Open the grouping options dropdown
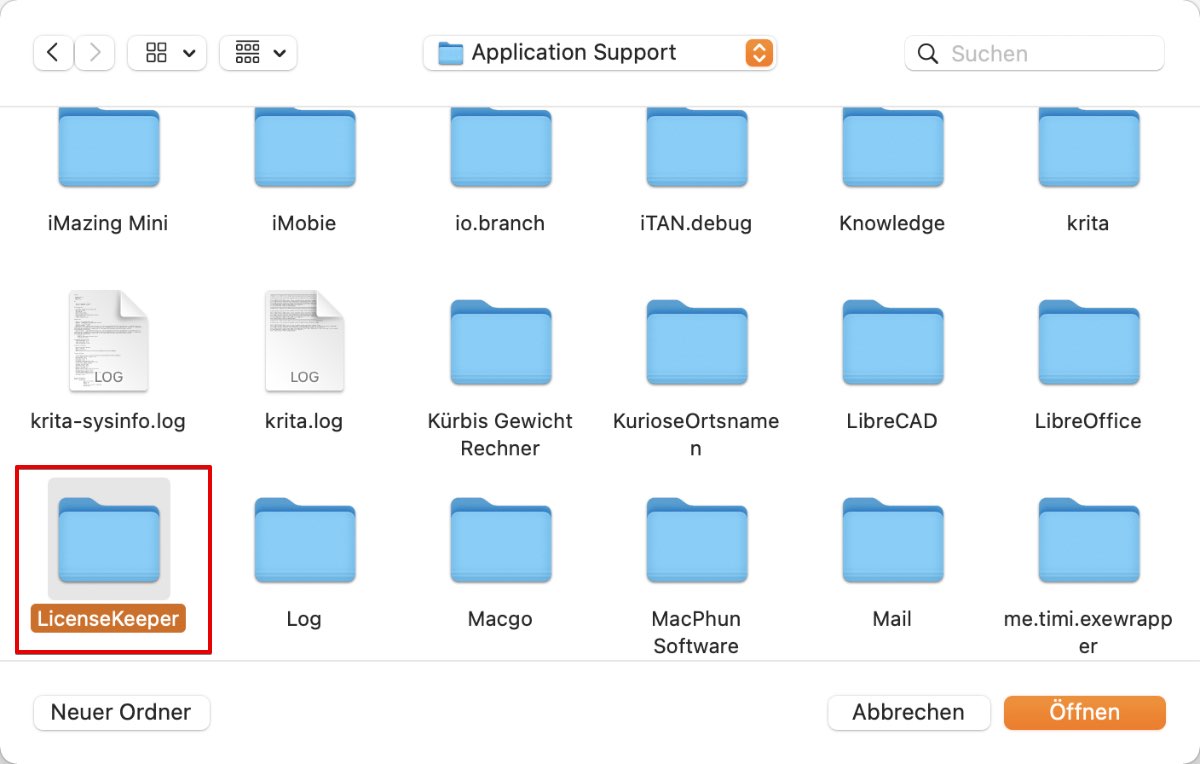The width and height of the screenshot is (1200, 764). [258, 53]
